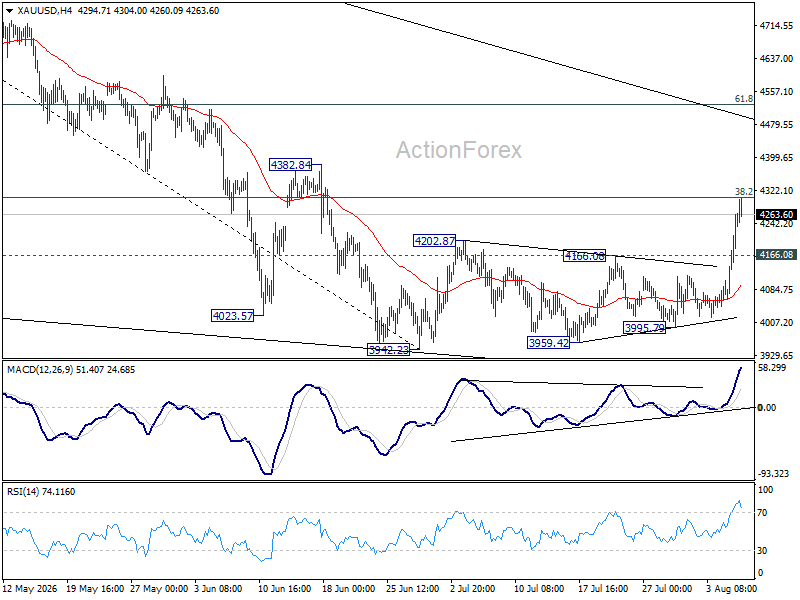Screen dimensions: 800x600
Task: Click the 3942.23 low price label
Action: (x=388, y=349)
